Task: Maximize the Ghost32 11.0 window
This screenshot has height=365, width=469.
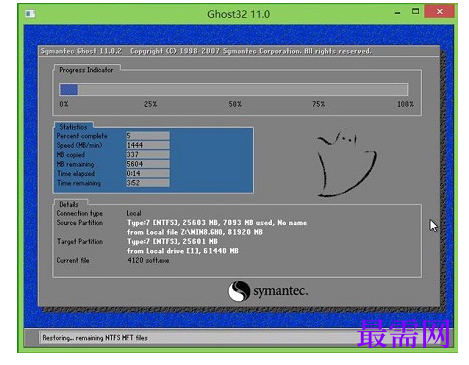Action: click(x=415, y=11)
